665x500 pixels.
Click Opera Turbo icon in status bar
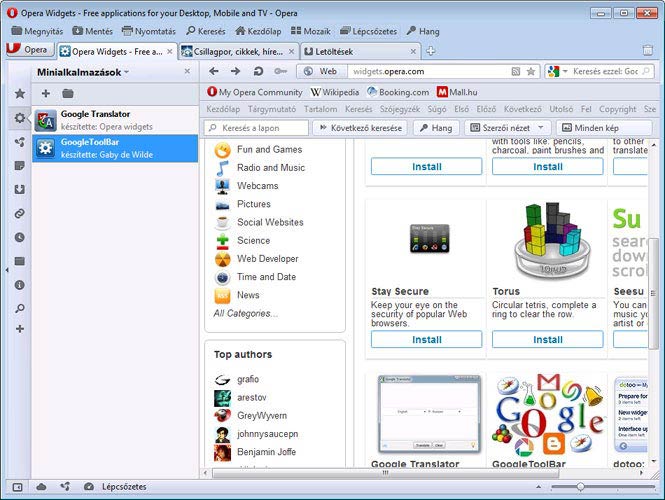[x=89, y=487]
